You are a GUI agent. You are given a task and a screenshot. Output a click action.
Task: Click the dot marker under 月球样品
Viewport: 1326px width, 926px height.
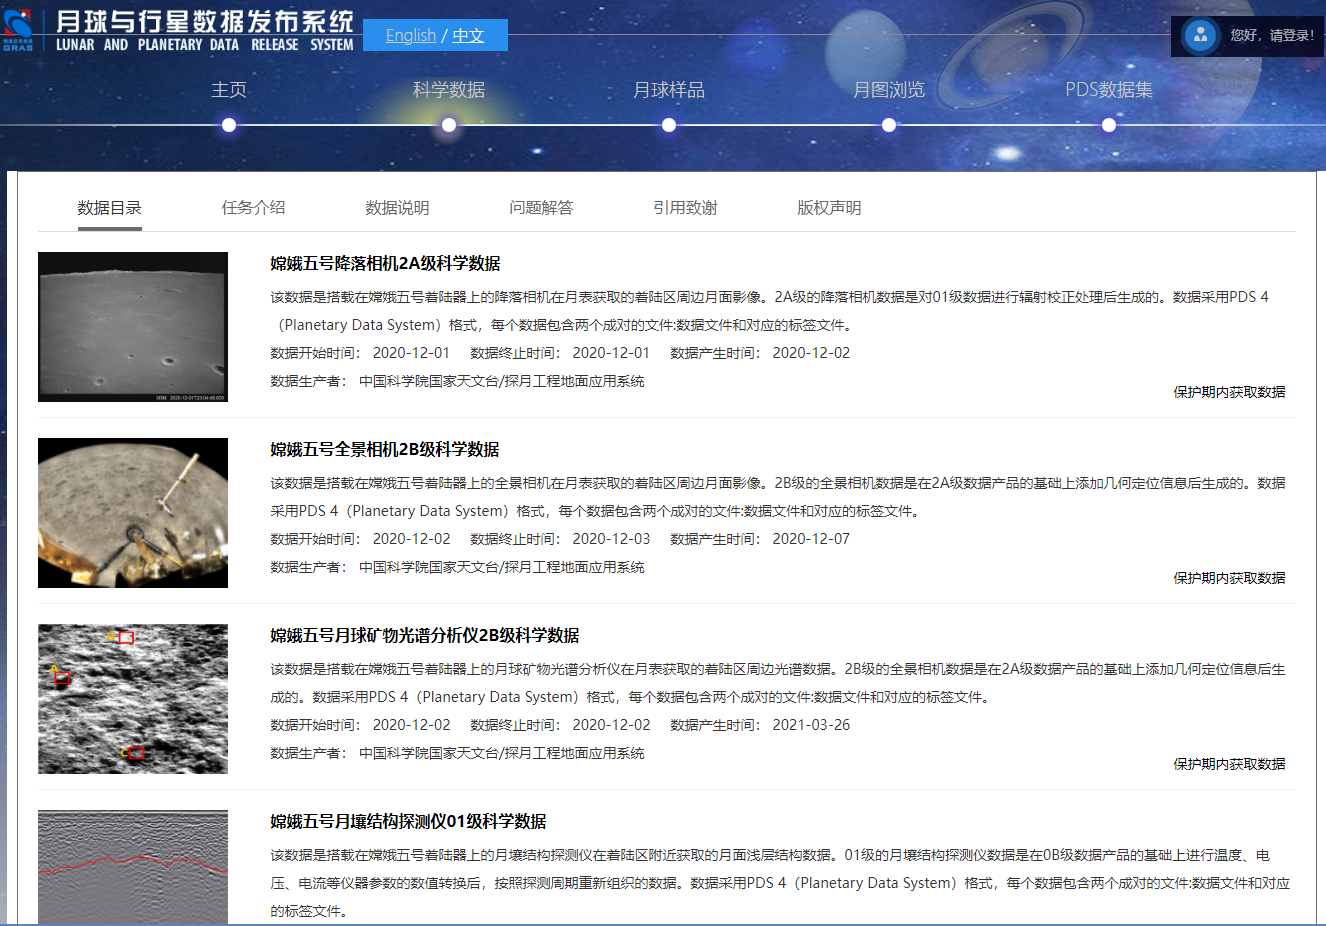pos(669,125)
